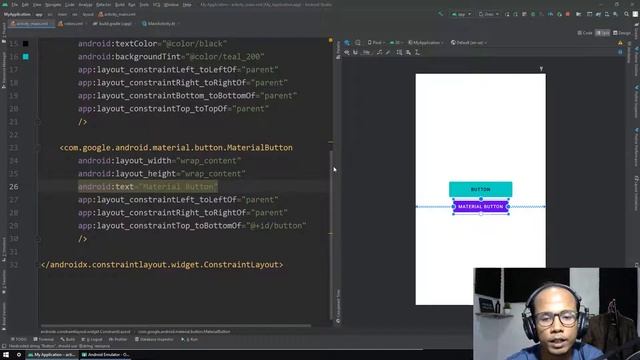Open the Help menu
This screenshot has width=640, height=360.
tap(187, 4)
